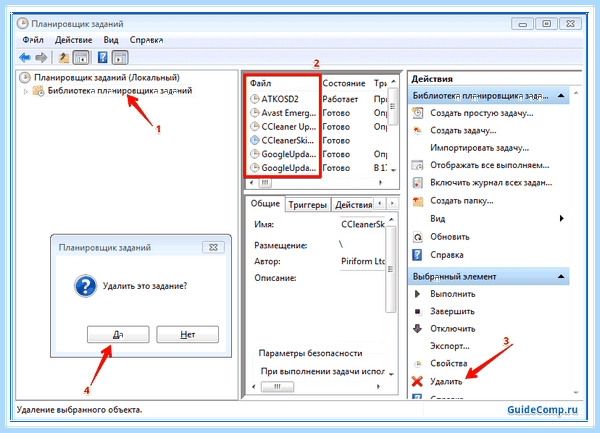Cancel deletion with the Нет button
Image resolution: width=600 pixels, height=433 pixels.
188,334
